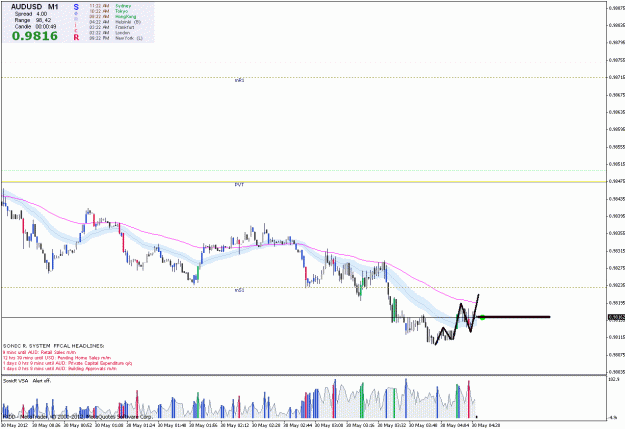Viewport: 625px width, 429px height.
Task: Select the Tokyo session clock row
Action: 108,11
